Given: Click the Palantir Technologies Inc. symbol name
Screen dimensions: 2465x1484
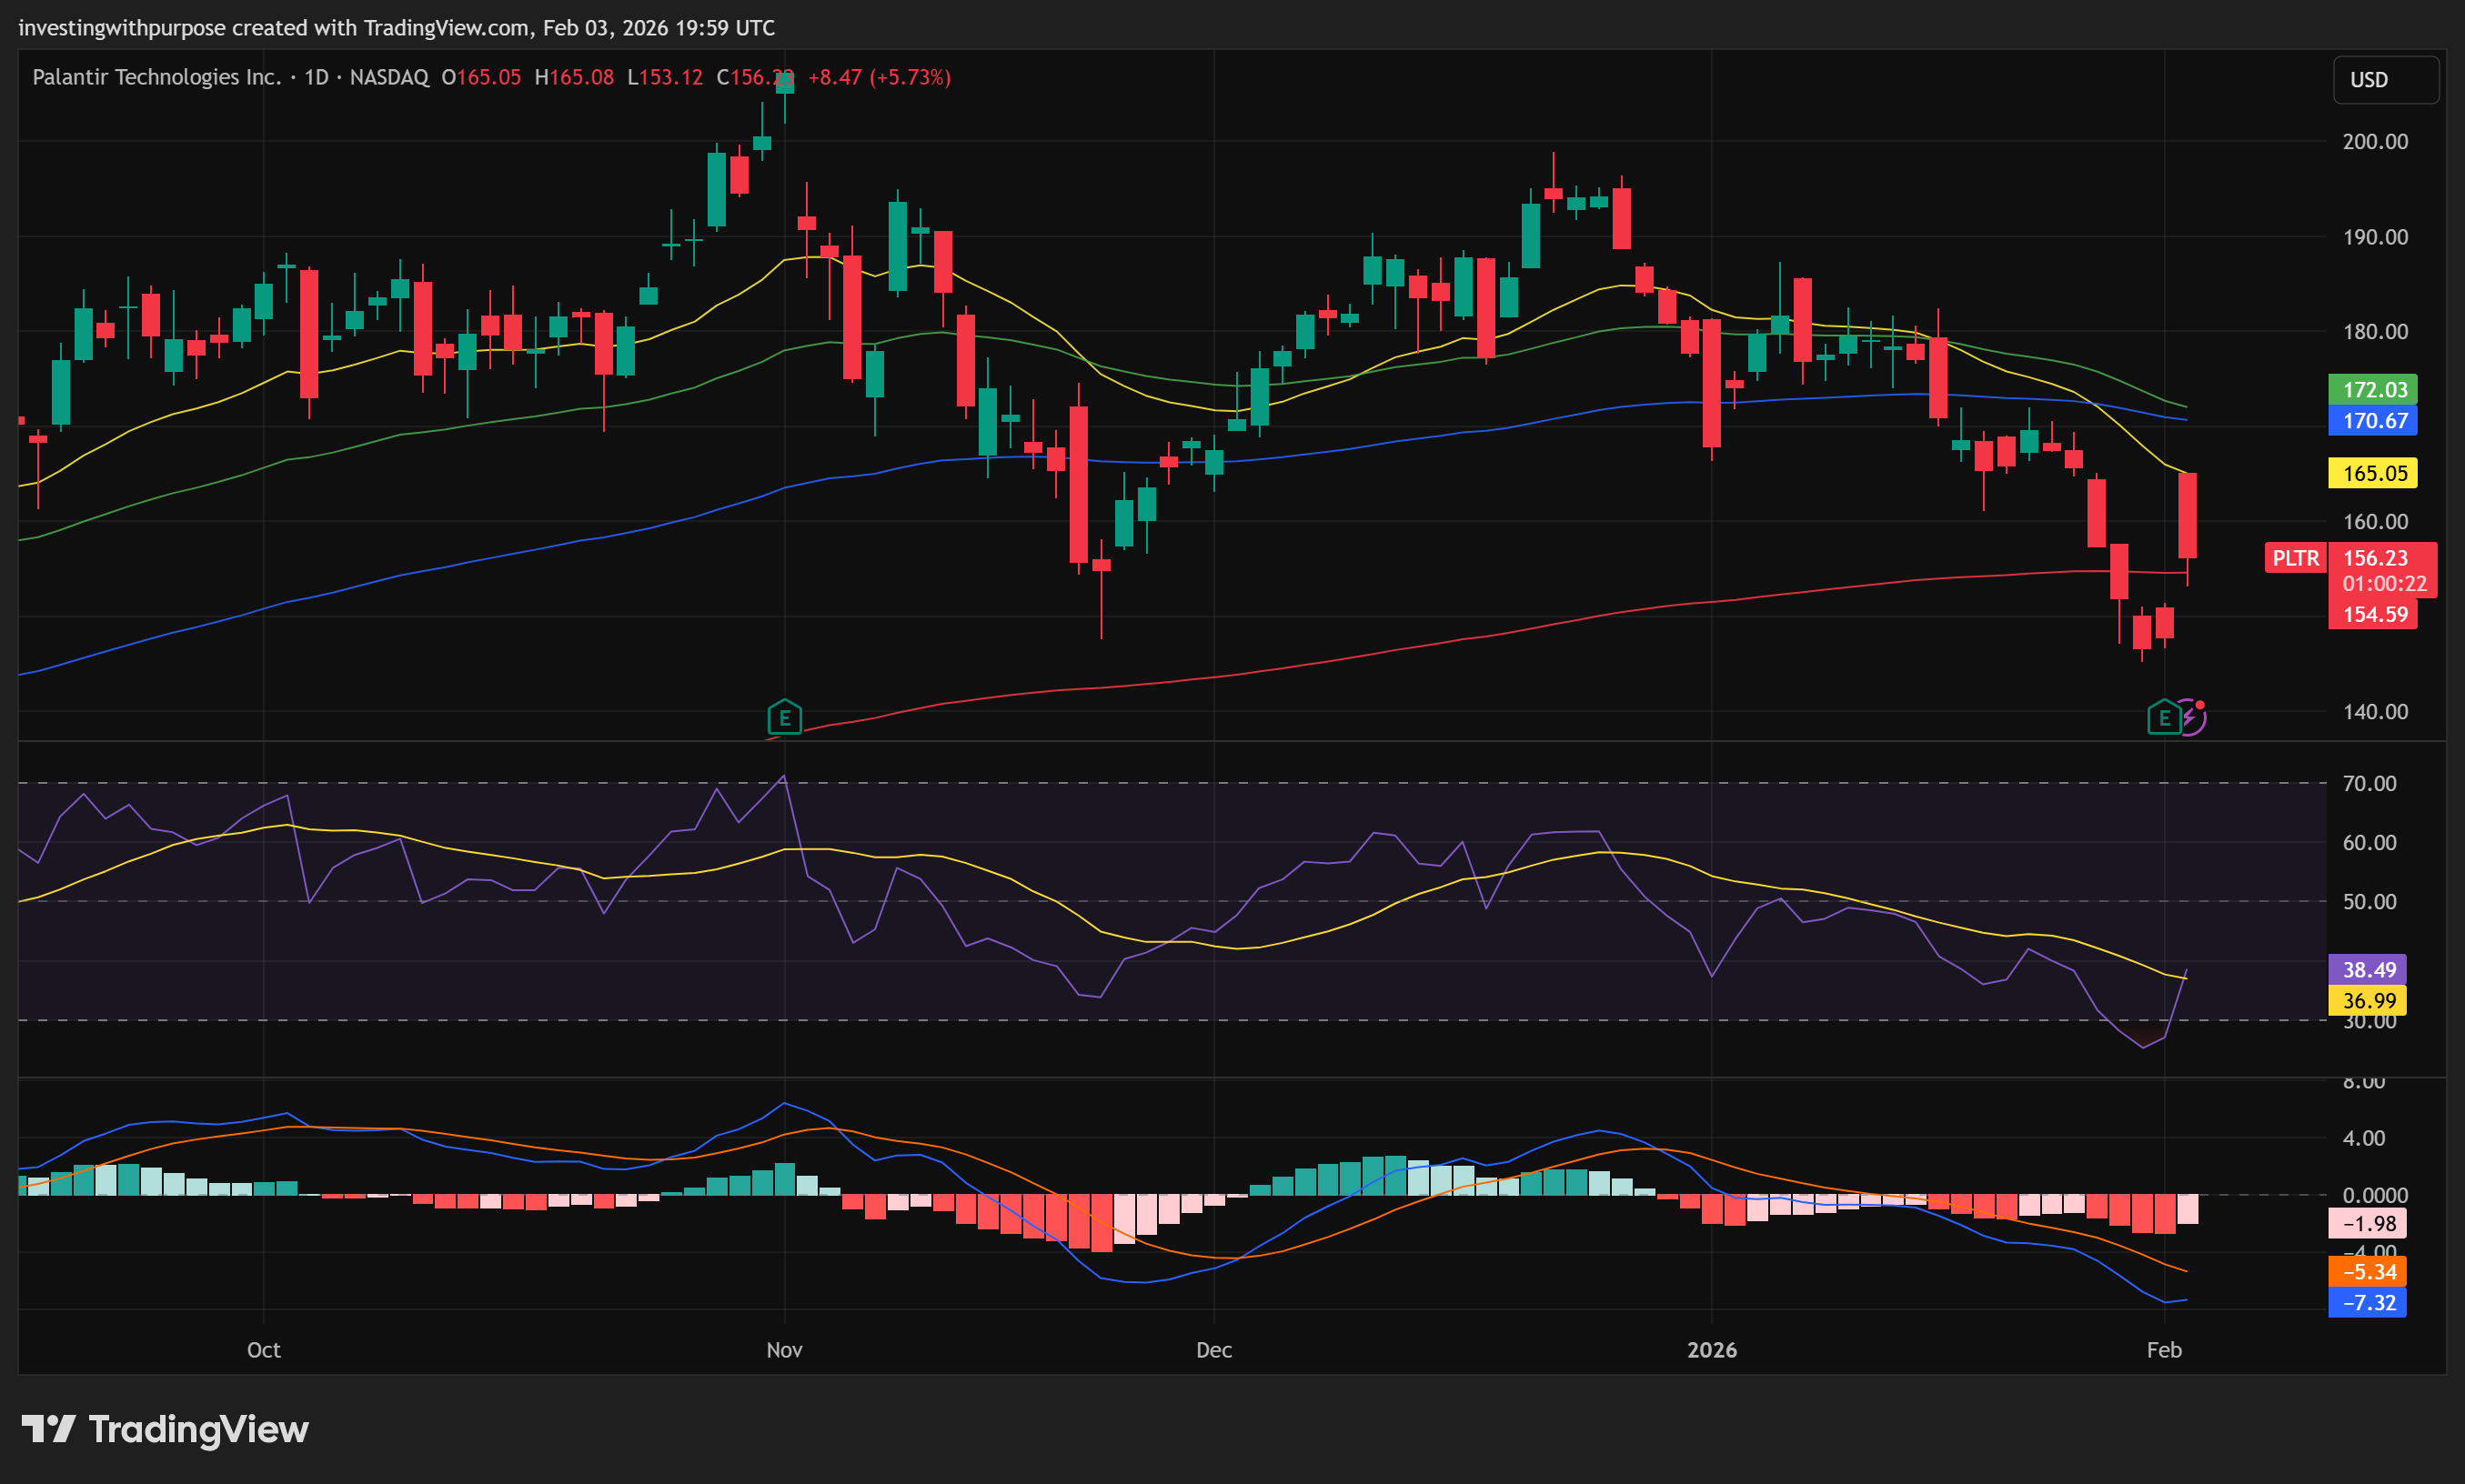Looking at the screenshot, I should (156, 77).
